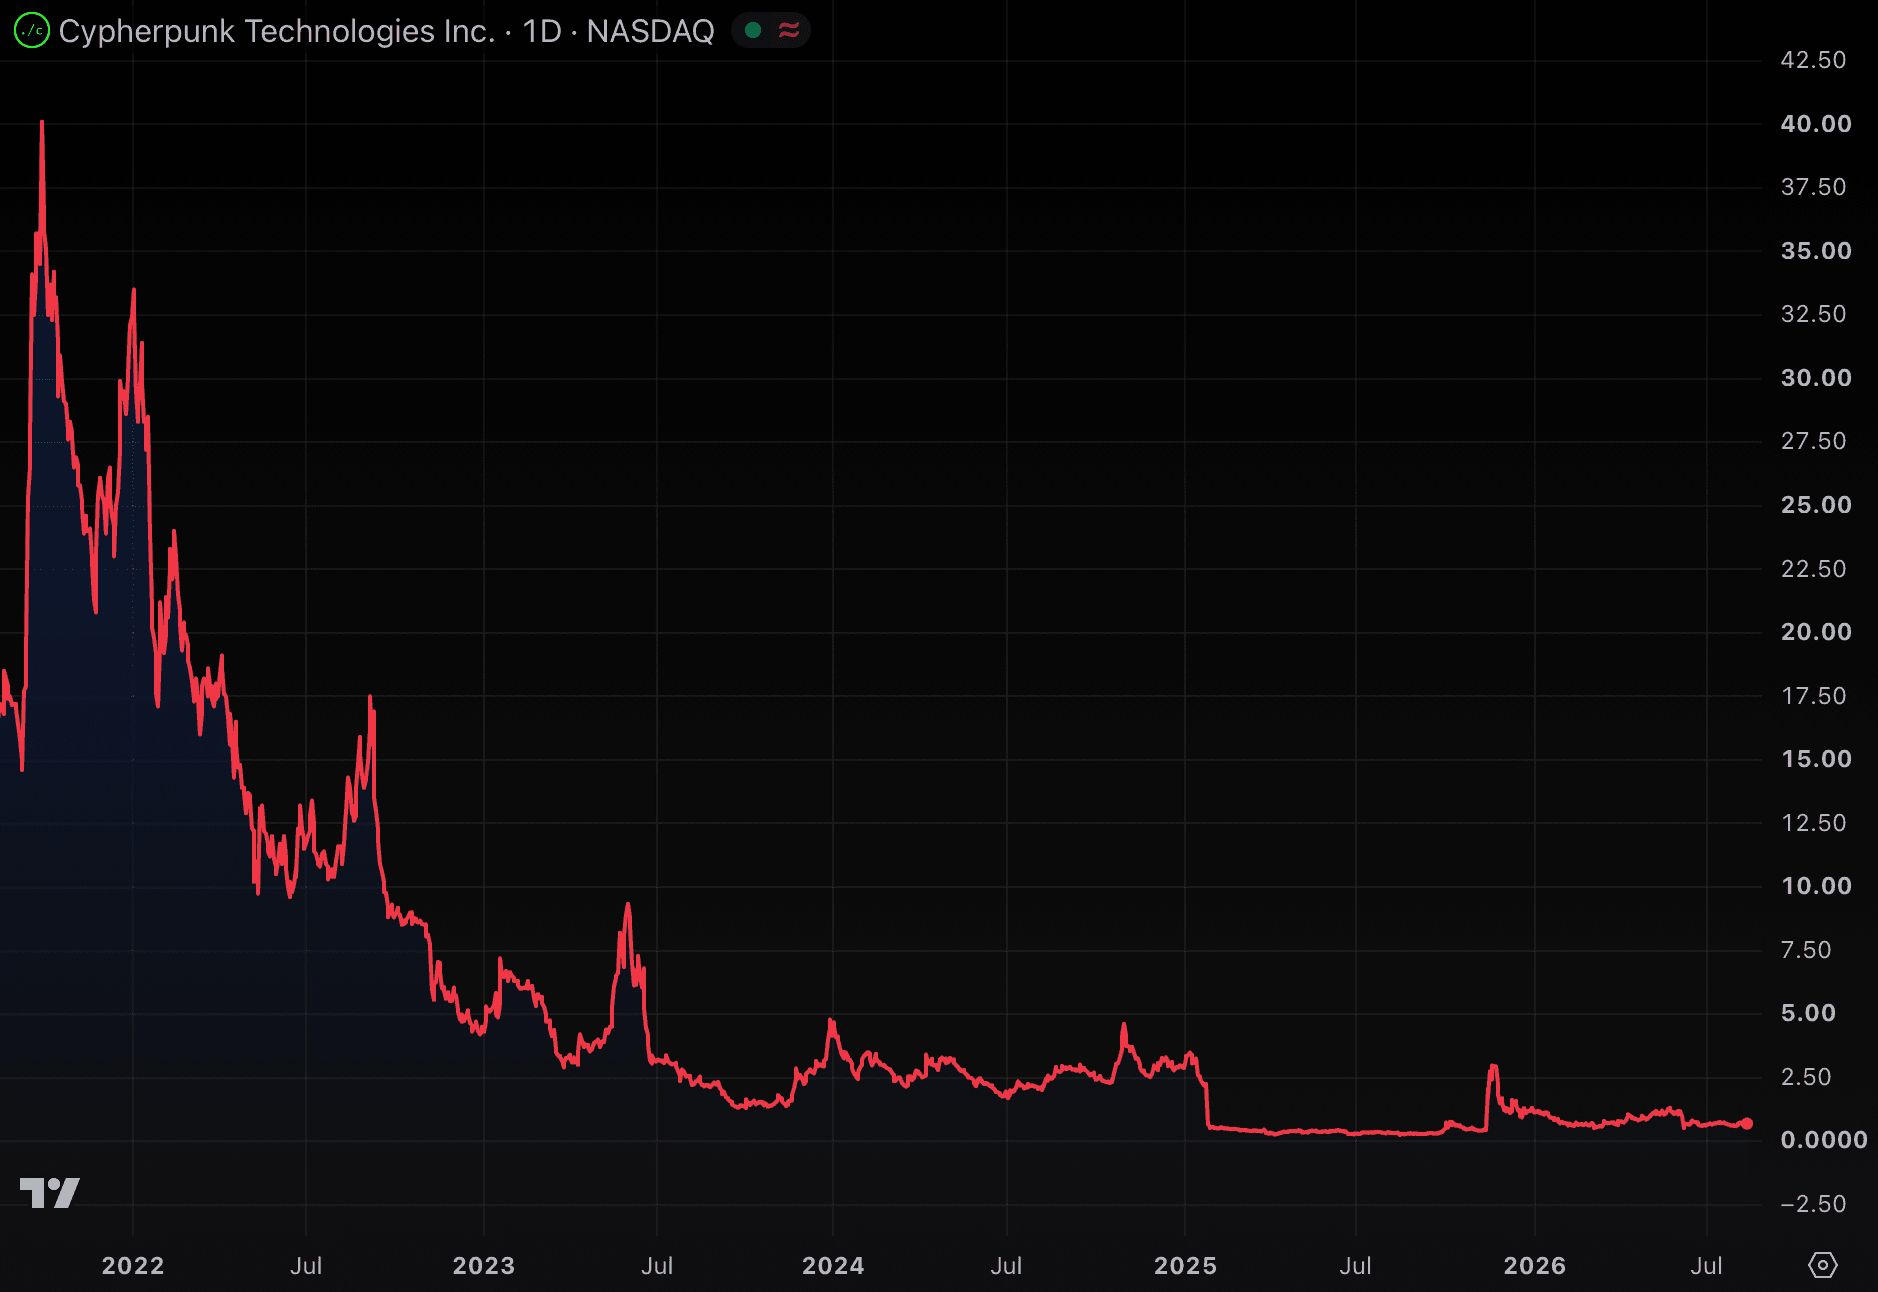The image size is (1878, 1292).
Task: Click the 2024 label on time axis
Action: click(x=833, y=1266)
